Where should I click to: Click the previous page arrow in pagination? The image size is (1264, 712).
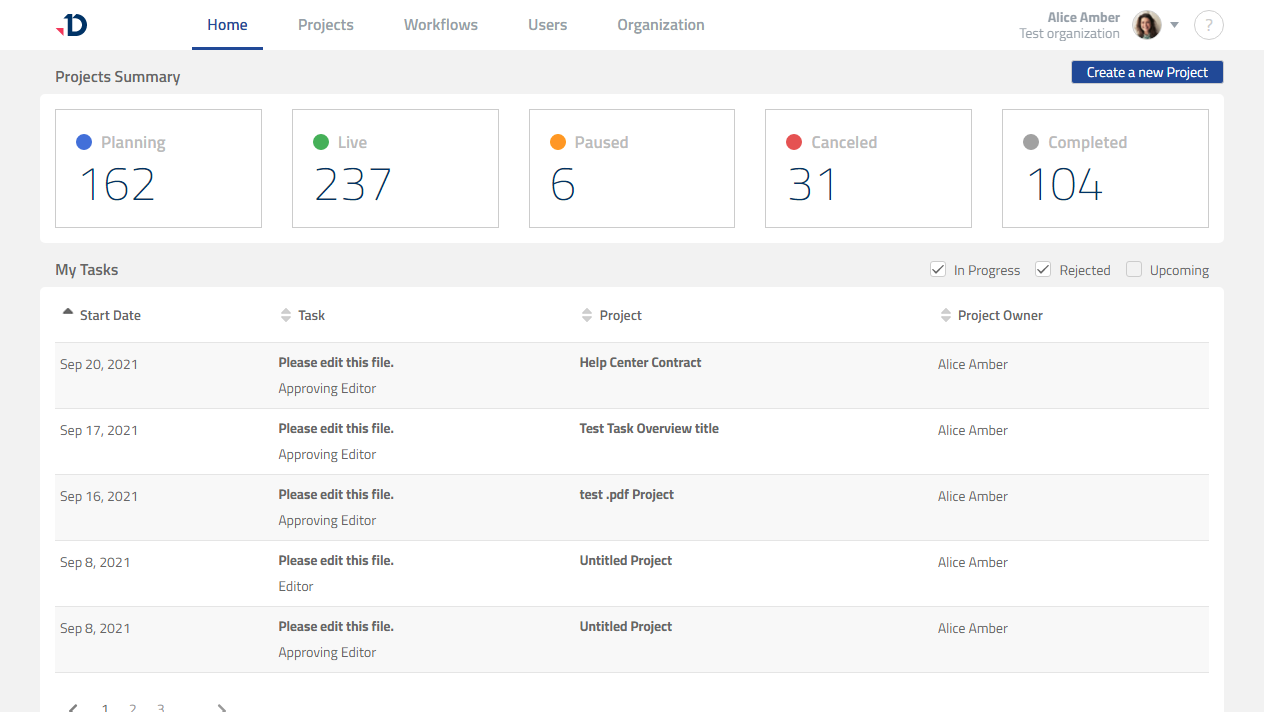pos(72,706)
